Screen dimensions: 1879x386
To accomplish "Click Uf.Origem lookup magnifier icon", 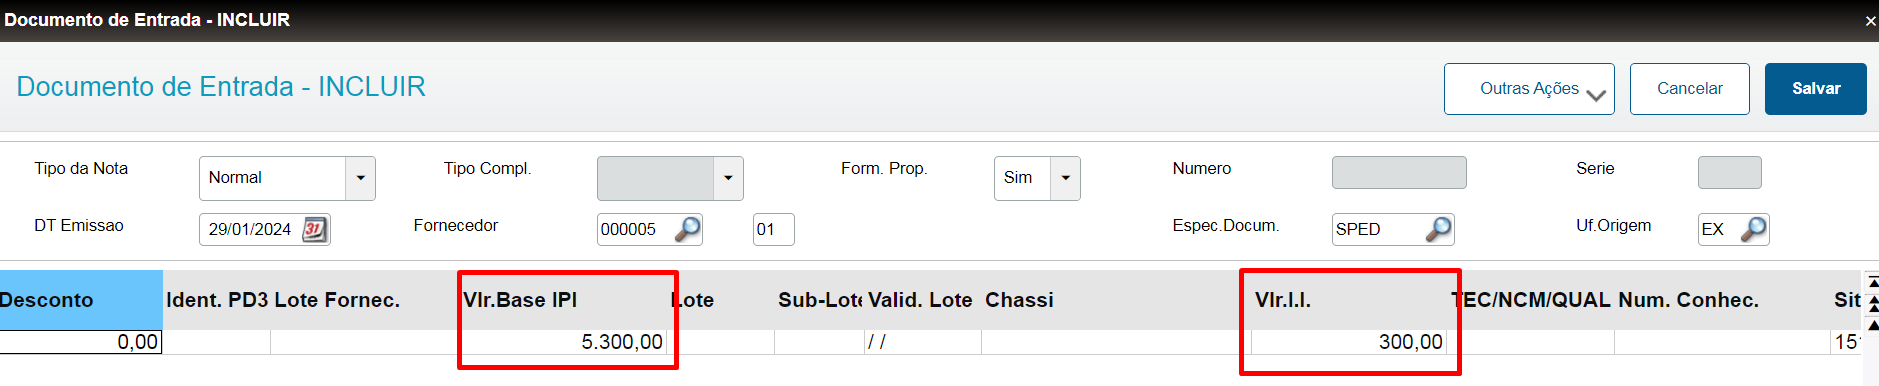I will [1754, 229].
